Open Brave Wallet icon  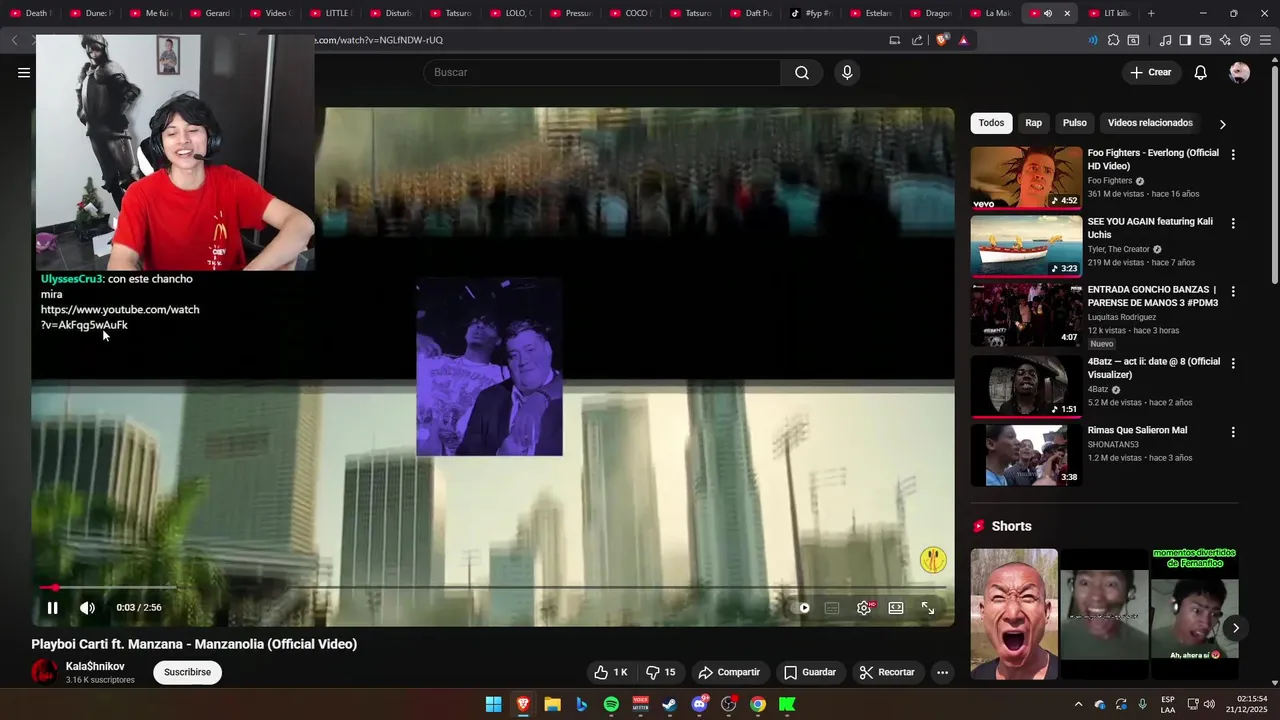coord(1205,40)
